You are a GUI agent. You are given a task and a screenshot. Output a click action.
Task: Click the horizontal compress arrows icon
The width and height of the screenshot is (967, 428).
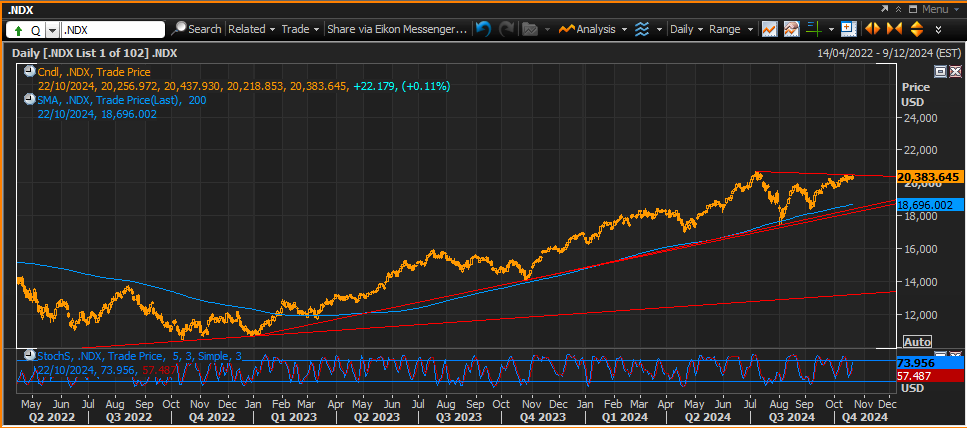coord(894,29)
